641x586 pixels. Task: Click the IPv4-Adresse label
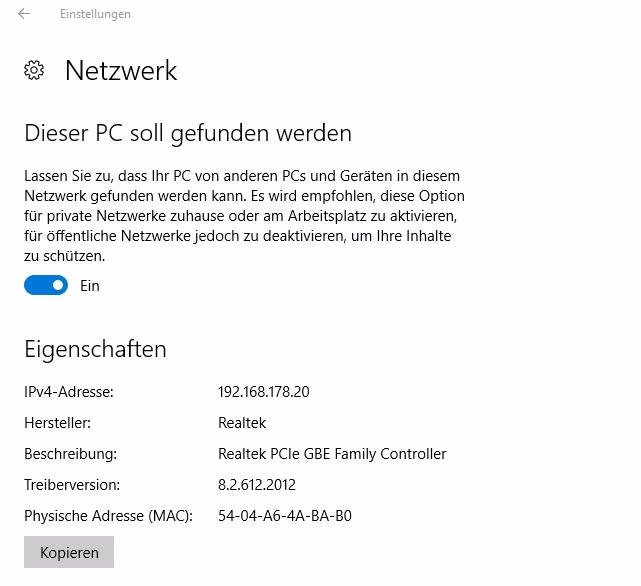(x=69, y=392)
